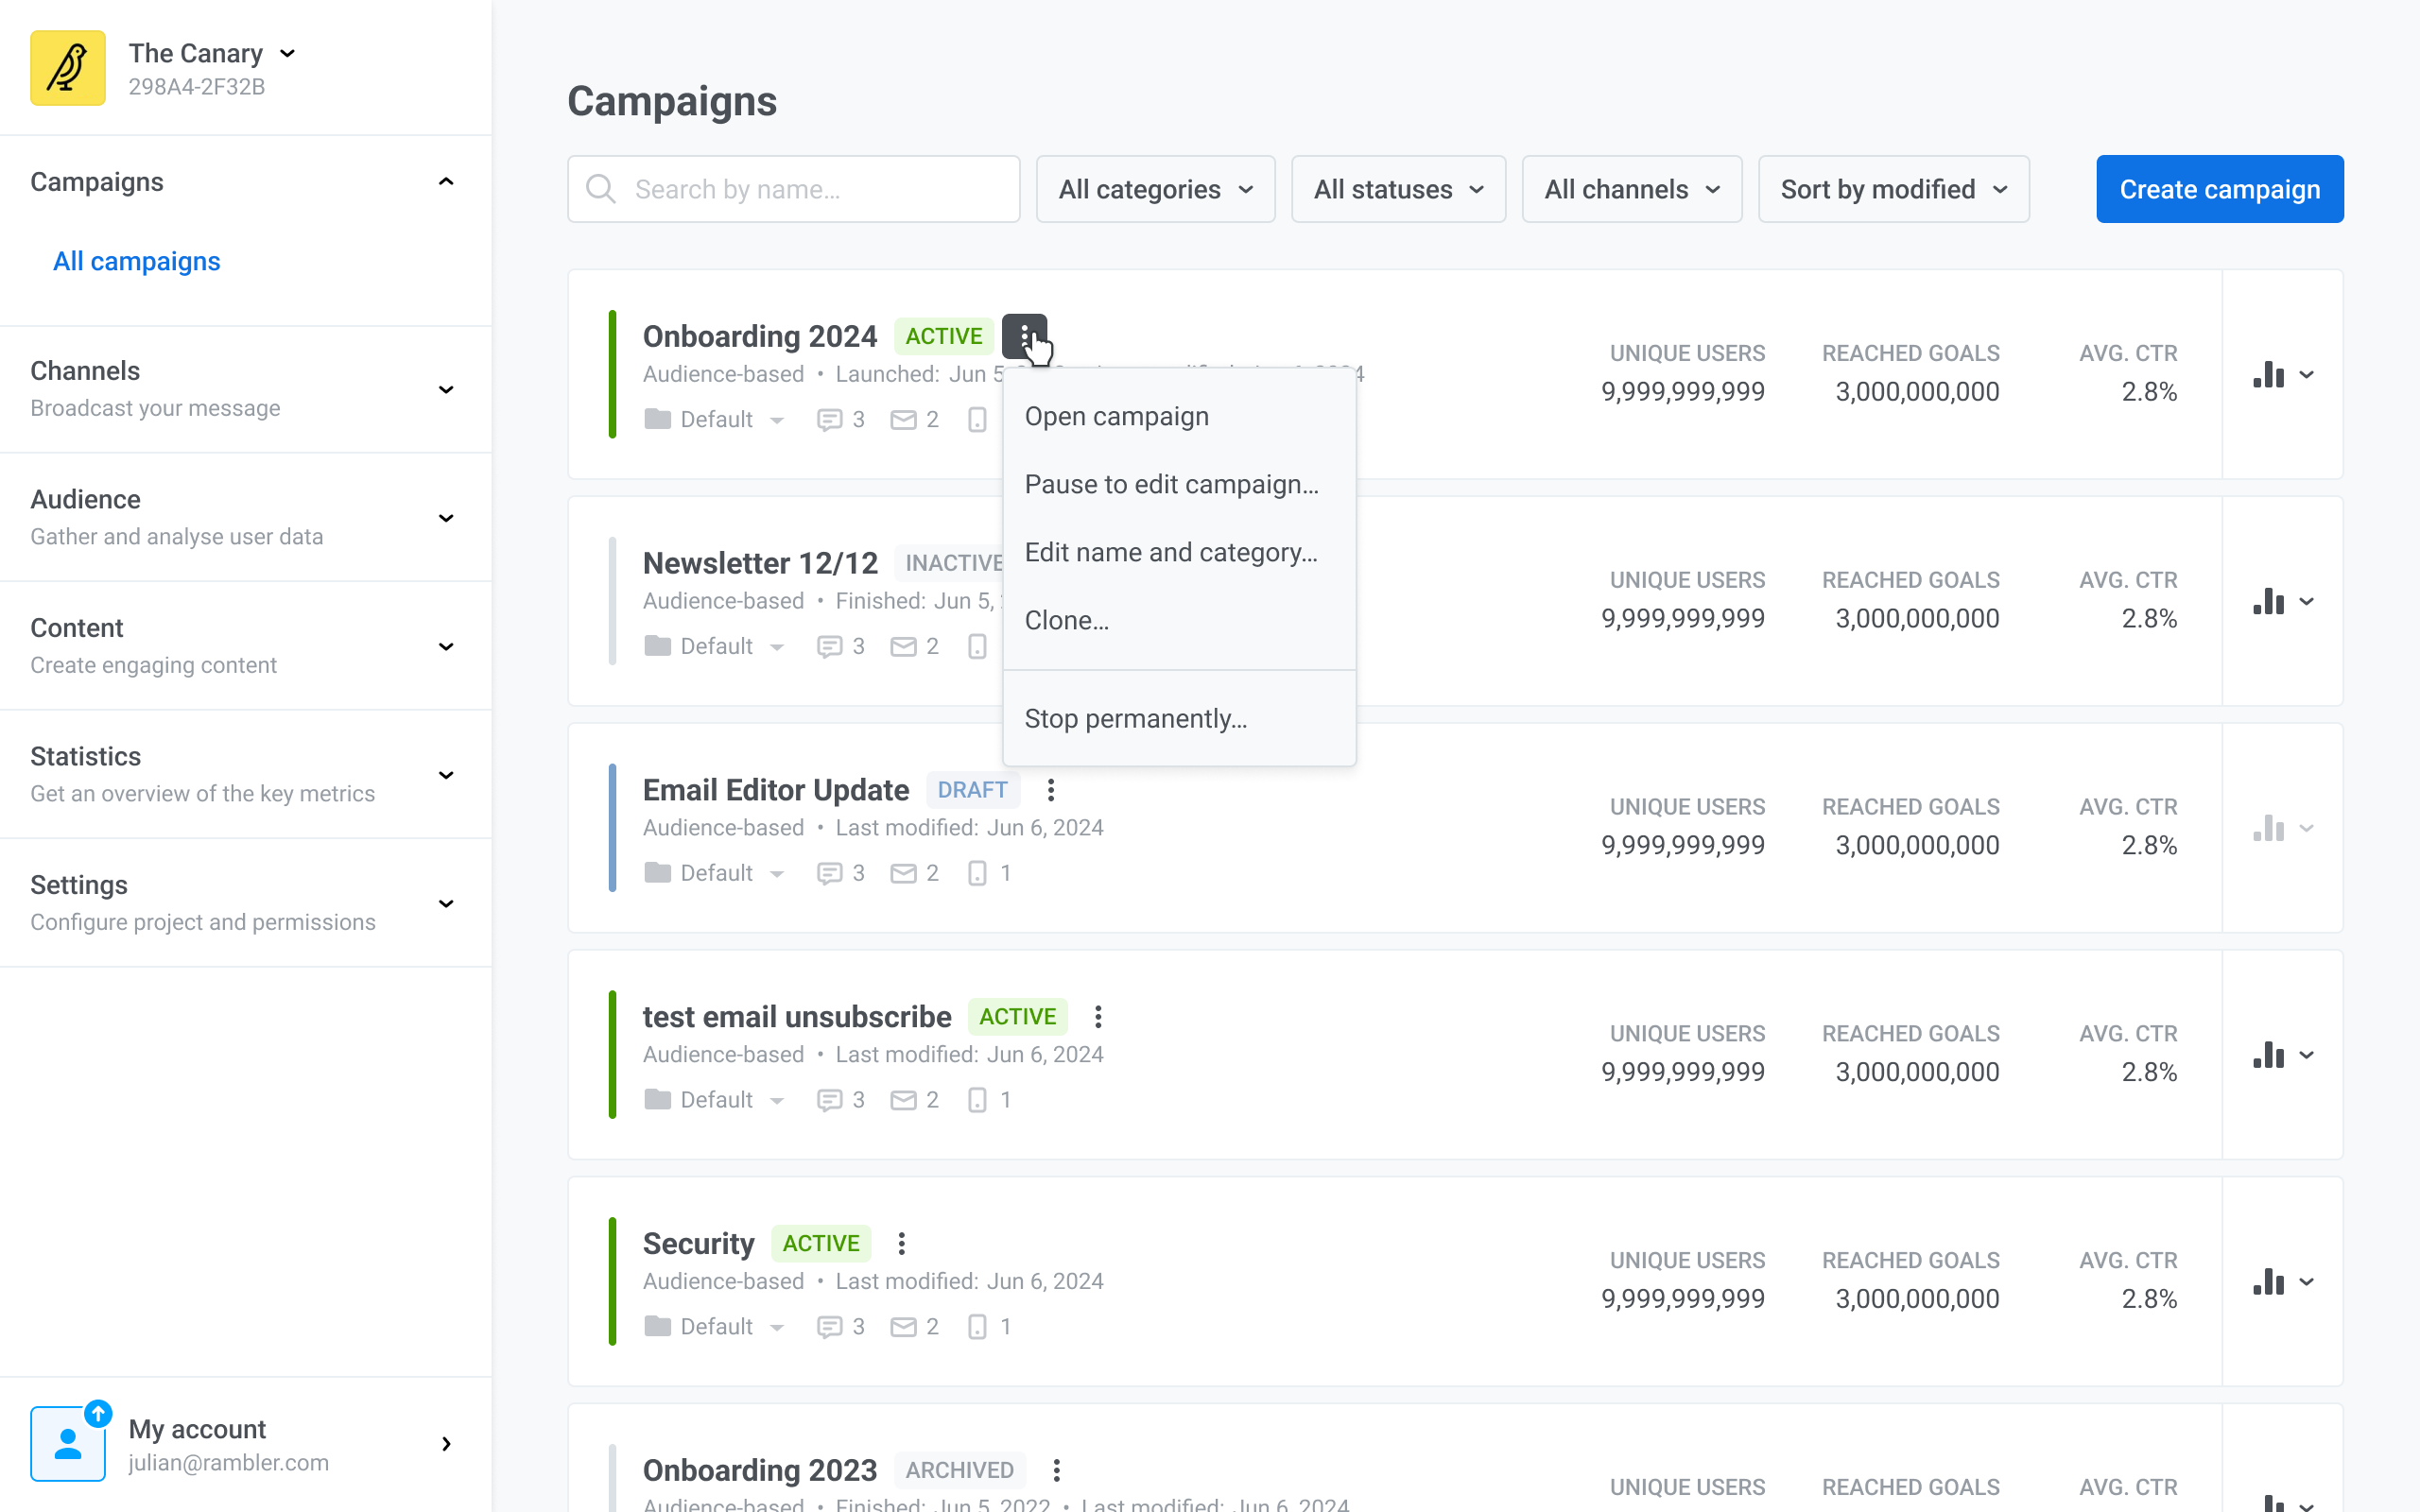Open Email Editor Update kebab menu
The width and height of the screenshot is (2420, 1512).
[1050, 790]
